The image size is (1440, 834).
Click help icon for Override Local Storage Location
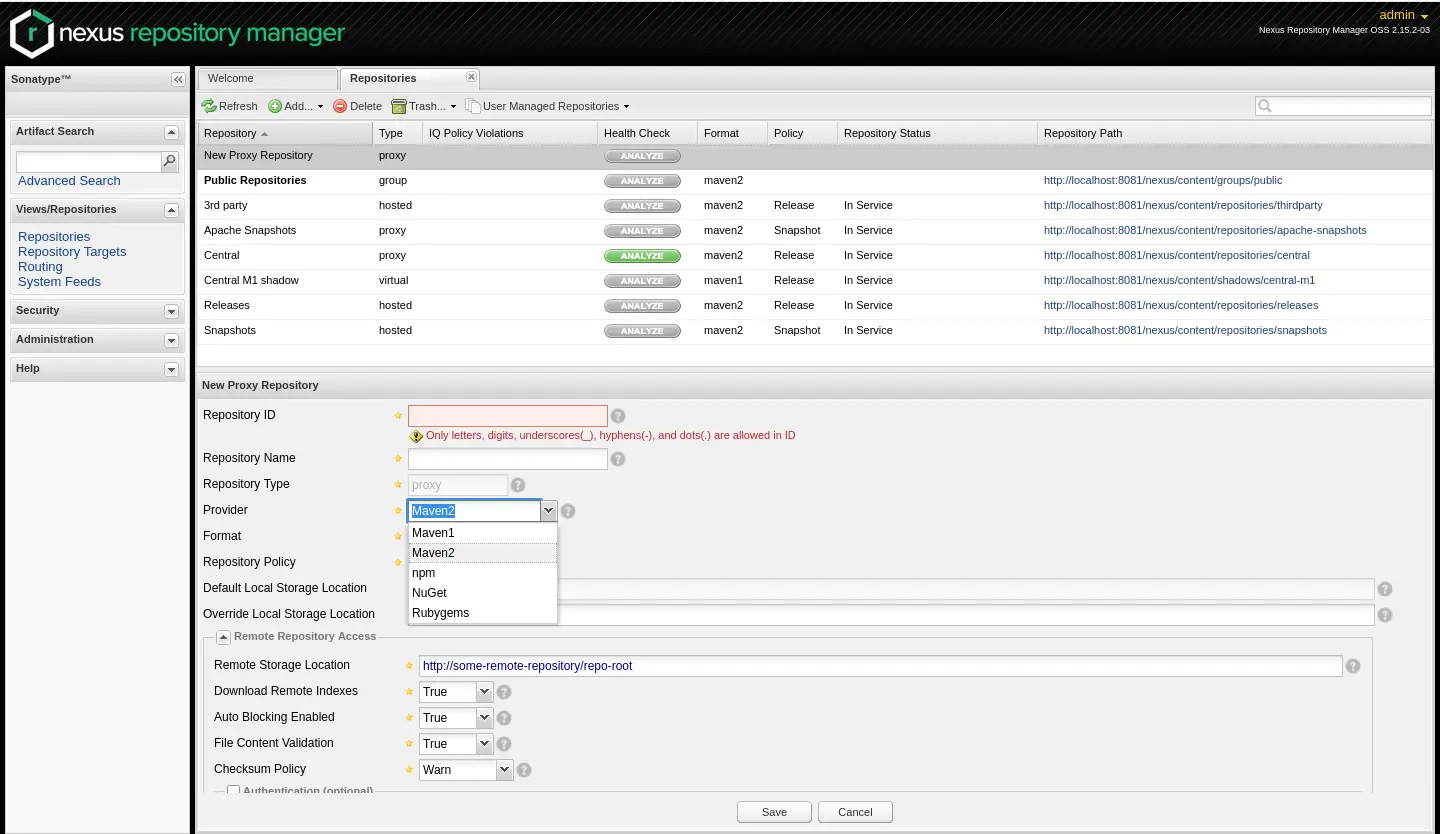(1385, 615)
